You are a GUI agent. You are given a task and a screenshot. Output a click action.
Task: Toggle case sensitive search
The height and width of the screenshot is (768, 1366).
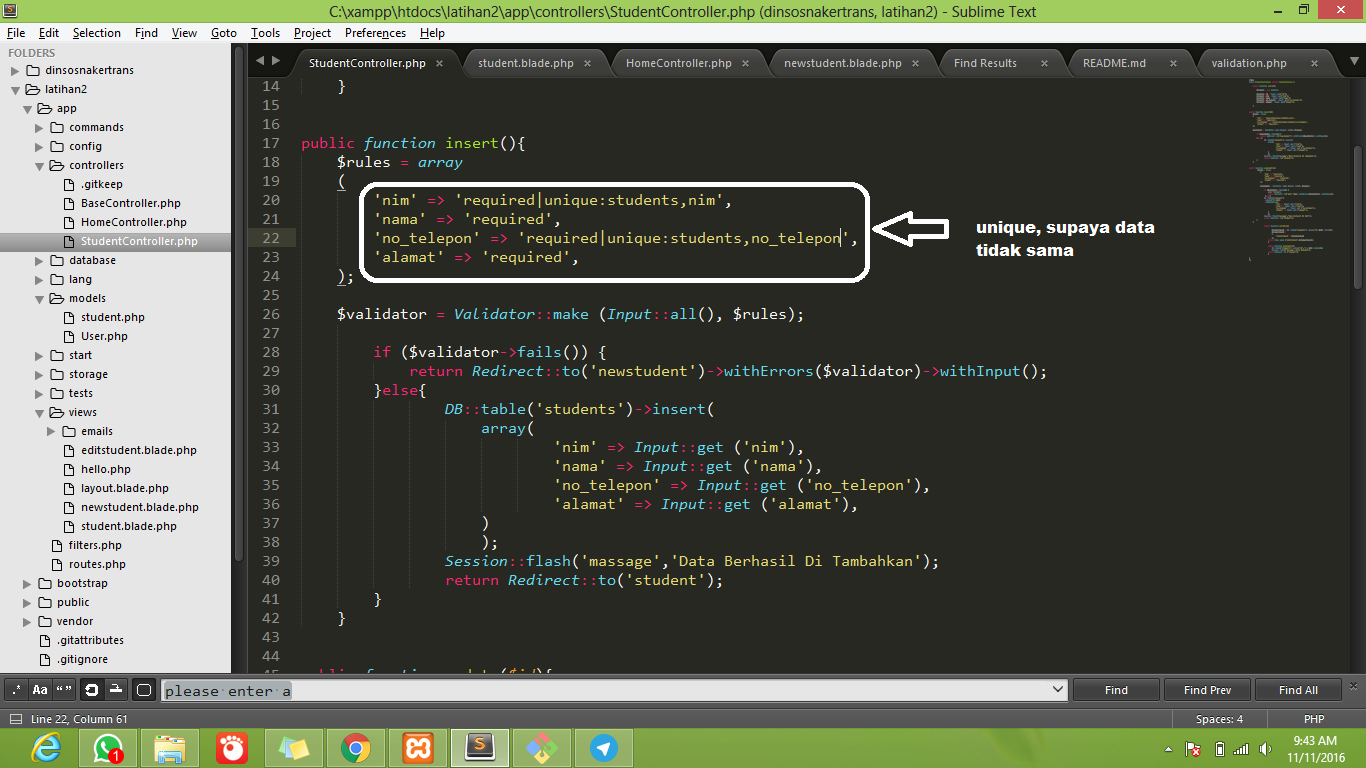[40, 690]
